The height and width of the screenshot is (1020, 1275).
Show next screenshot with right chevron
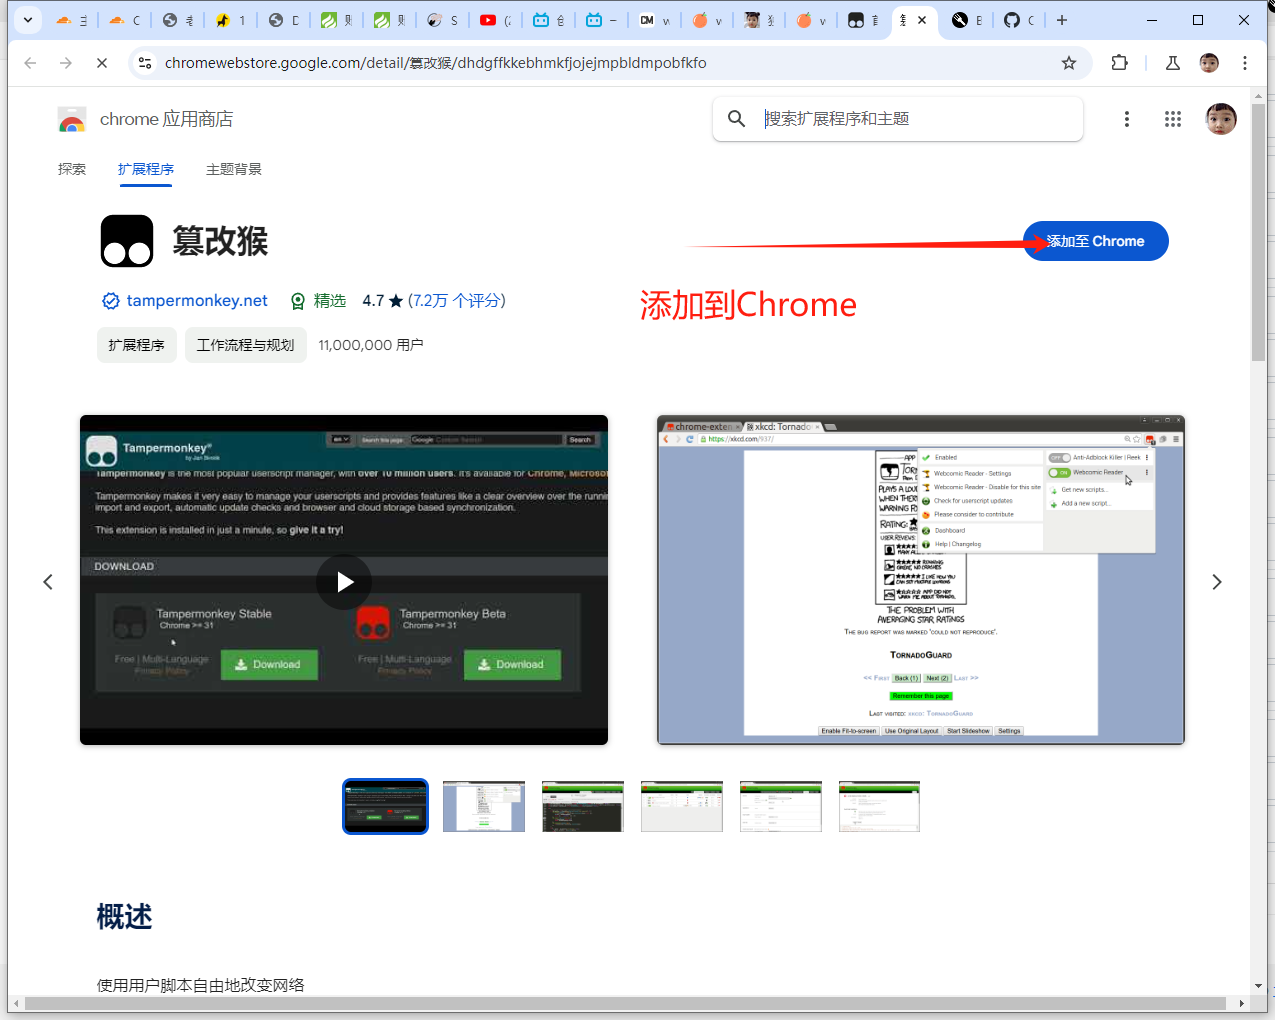[x=1217, y=582]
